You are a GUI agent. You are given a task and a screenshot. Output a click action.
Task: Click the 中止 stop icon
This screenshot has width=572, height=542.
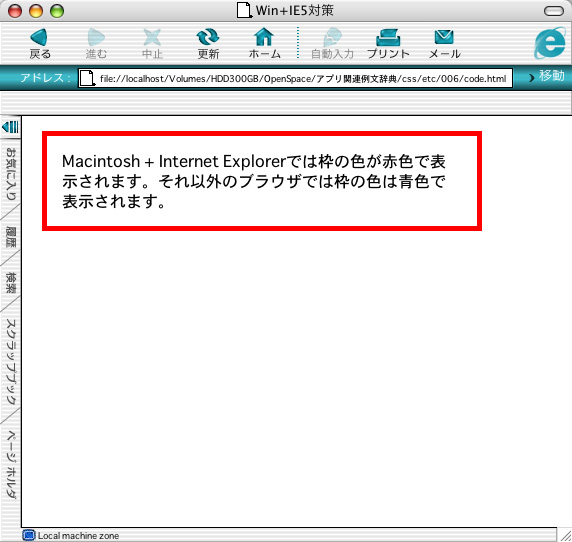tap(152, 37)
